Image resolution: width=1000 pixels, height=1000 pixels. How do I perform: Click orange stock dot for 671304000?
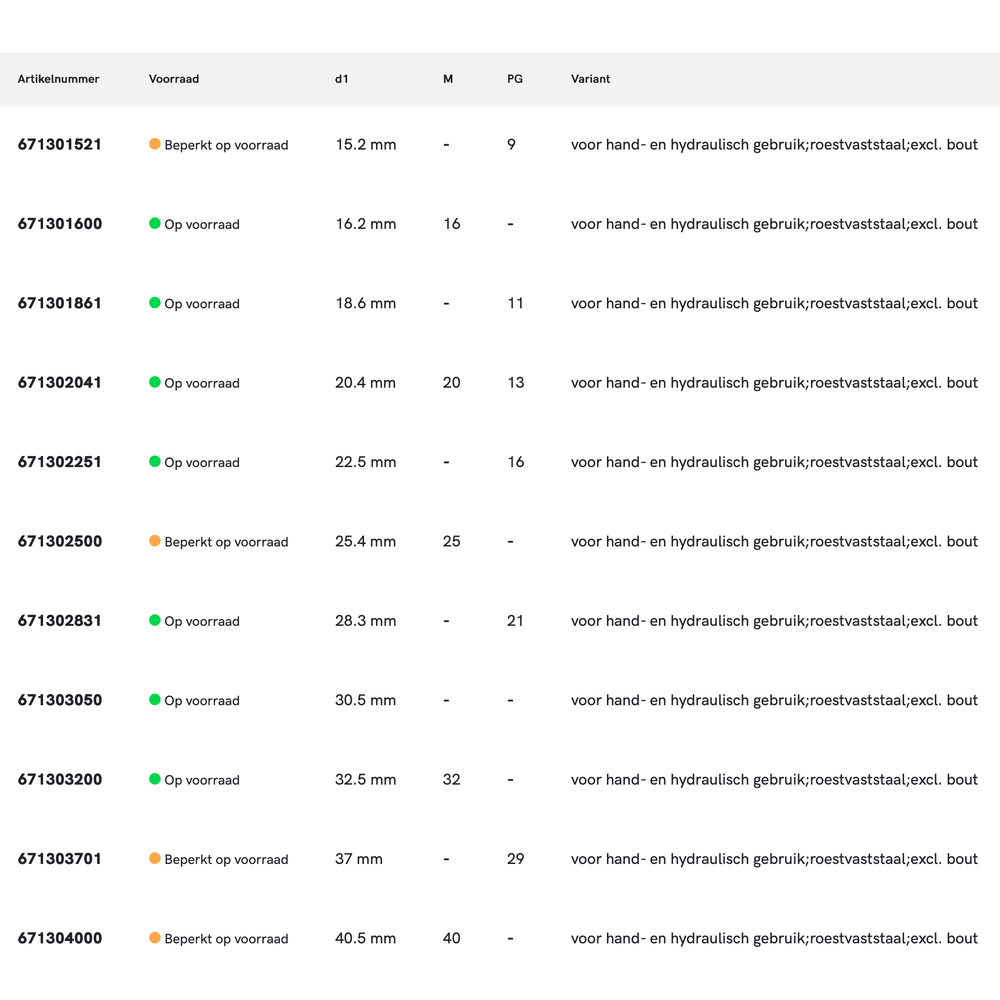point(155,938)
